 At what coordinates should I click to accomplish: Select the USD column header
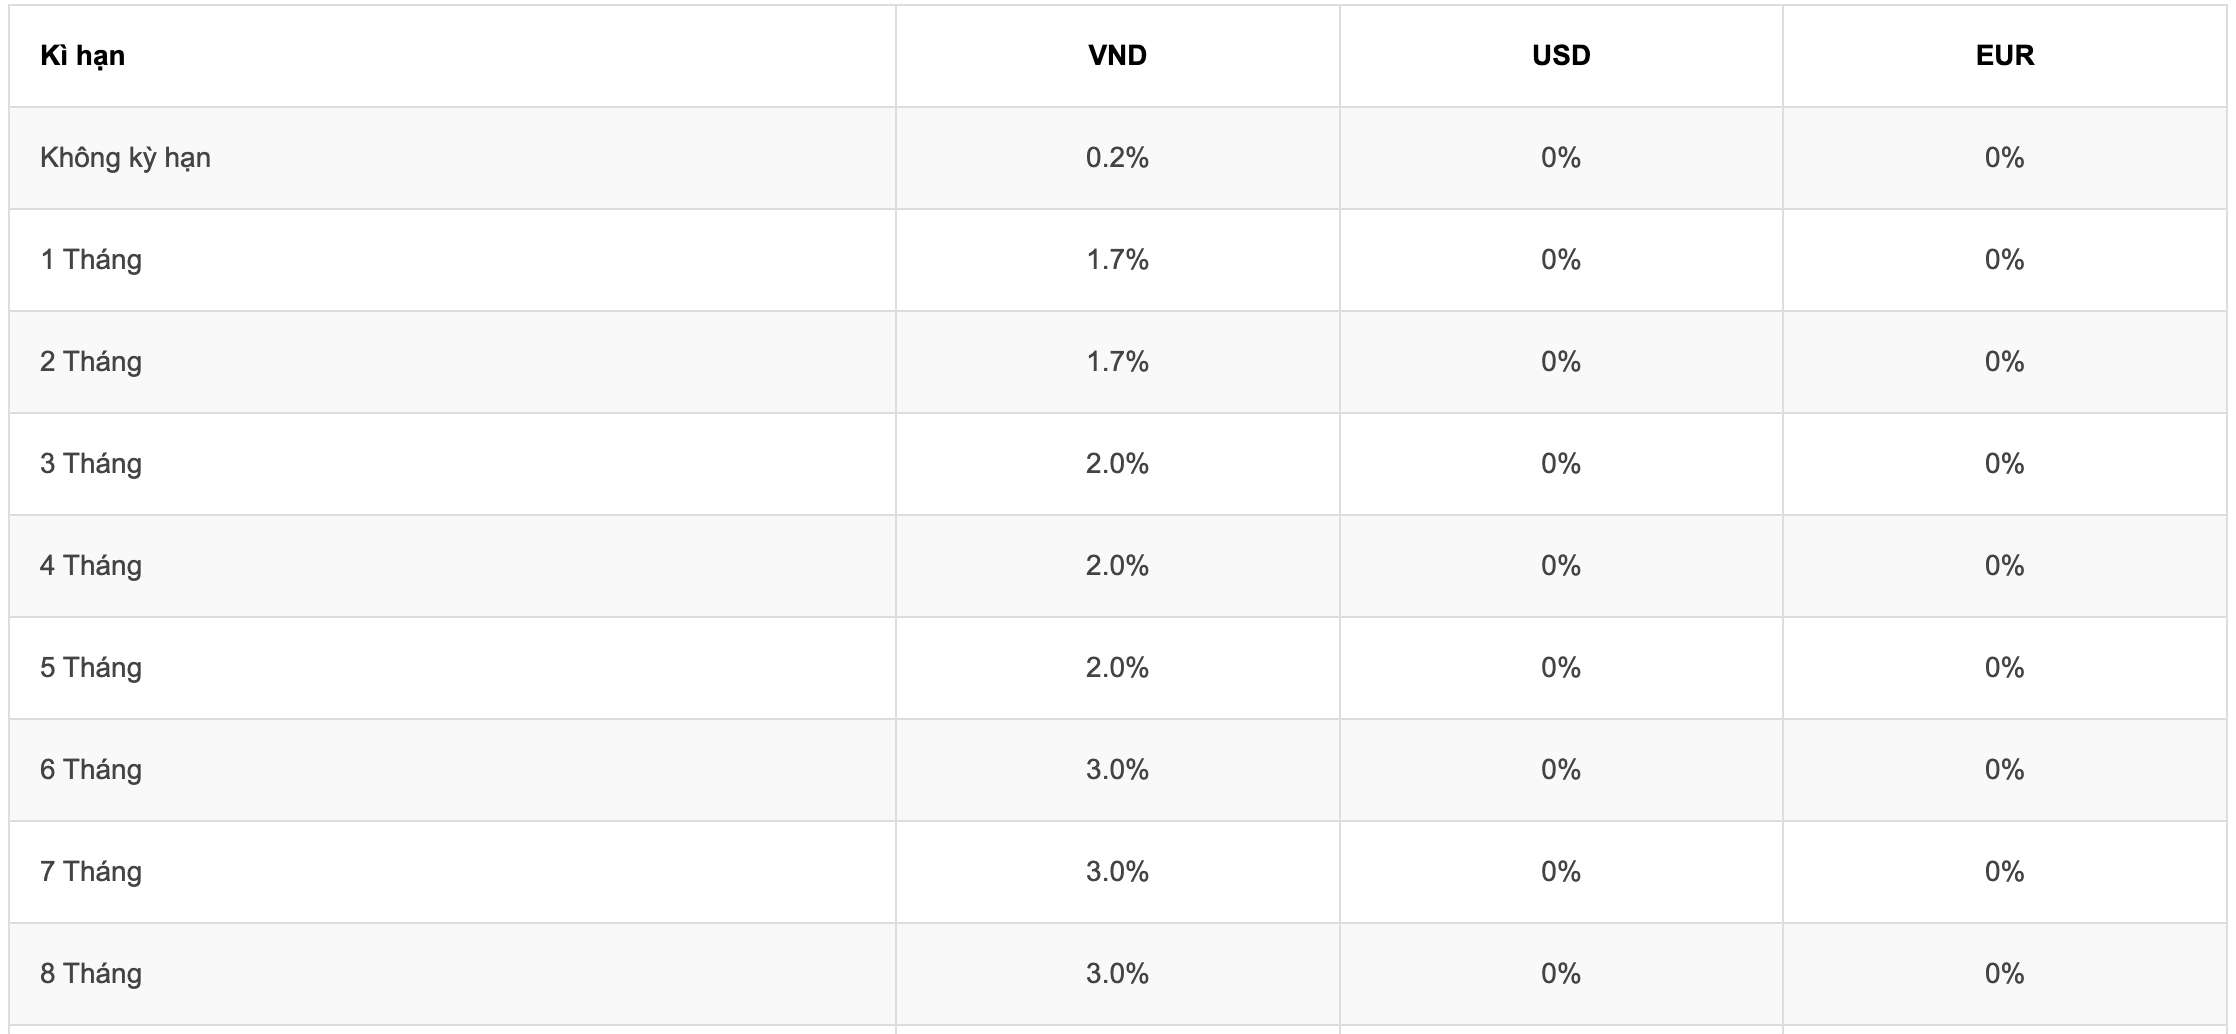pyautogui.click(x=1561, y=56)
